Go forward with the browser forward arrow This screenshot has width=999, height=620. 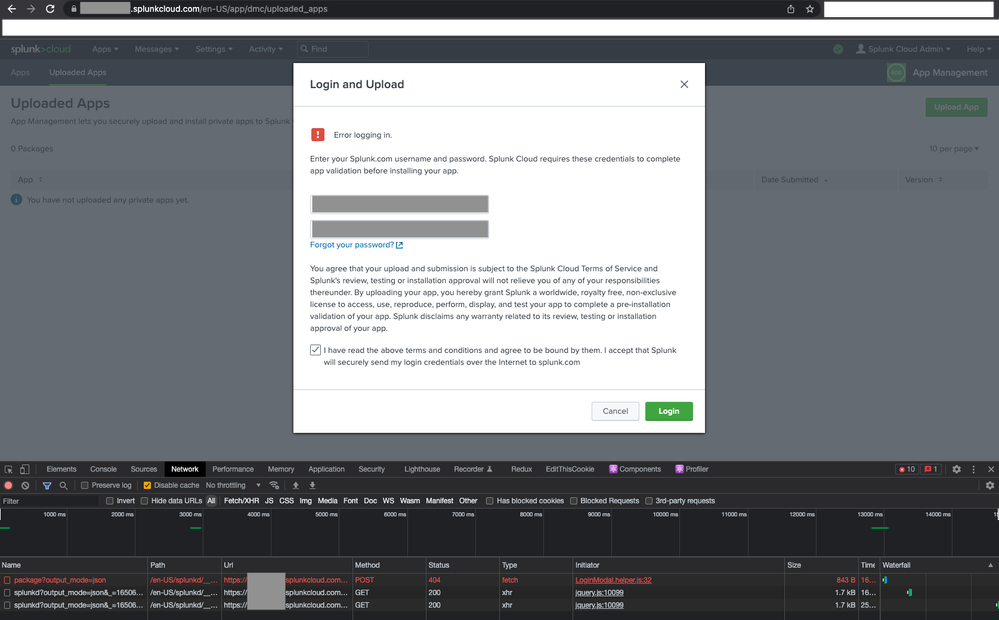[31, 9]
